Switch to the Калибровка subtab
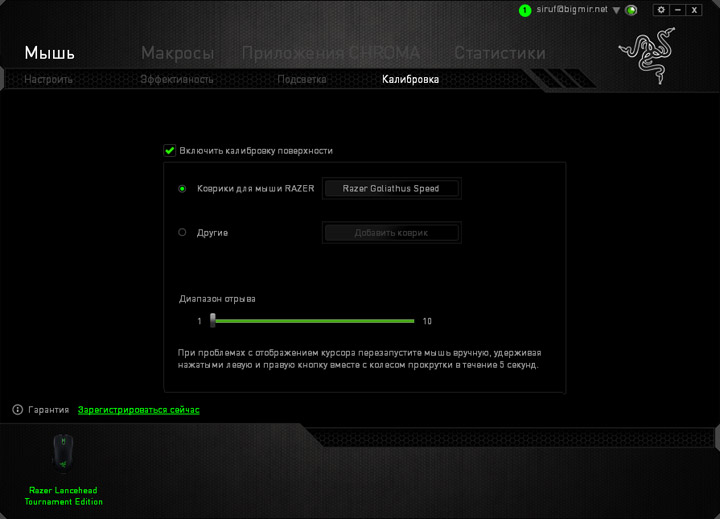This screenshot has height=519, width=720. tap(411, 79)
